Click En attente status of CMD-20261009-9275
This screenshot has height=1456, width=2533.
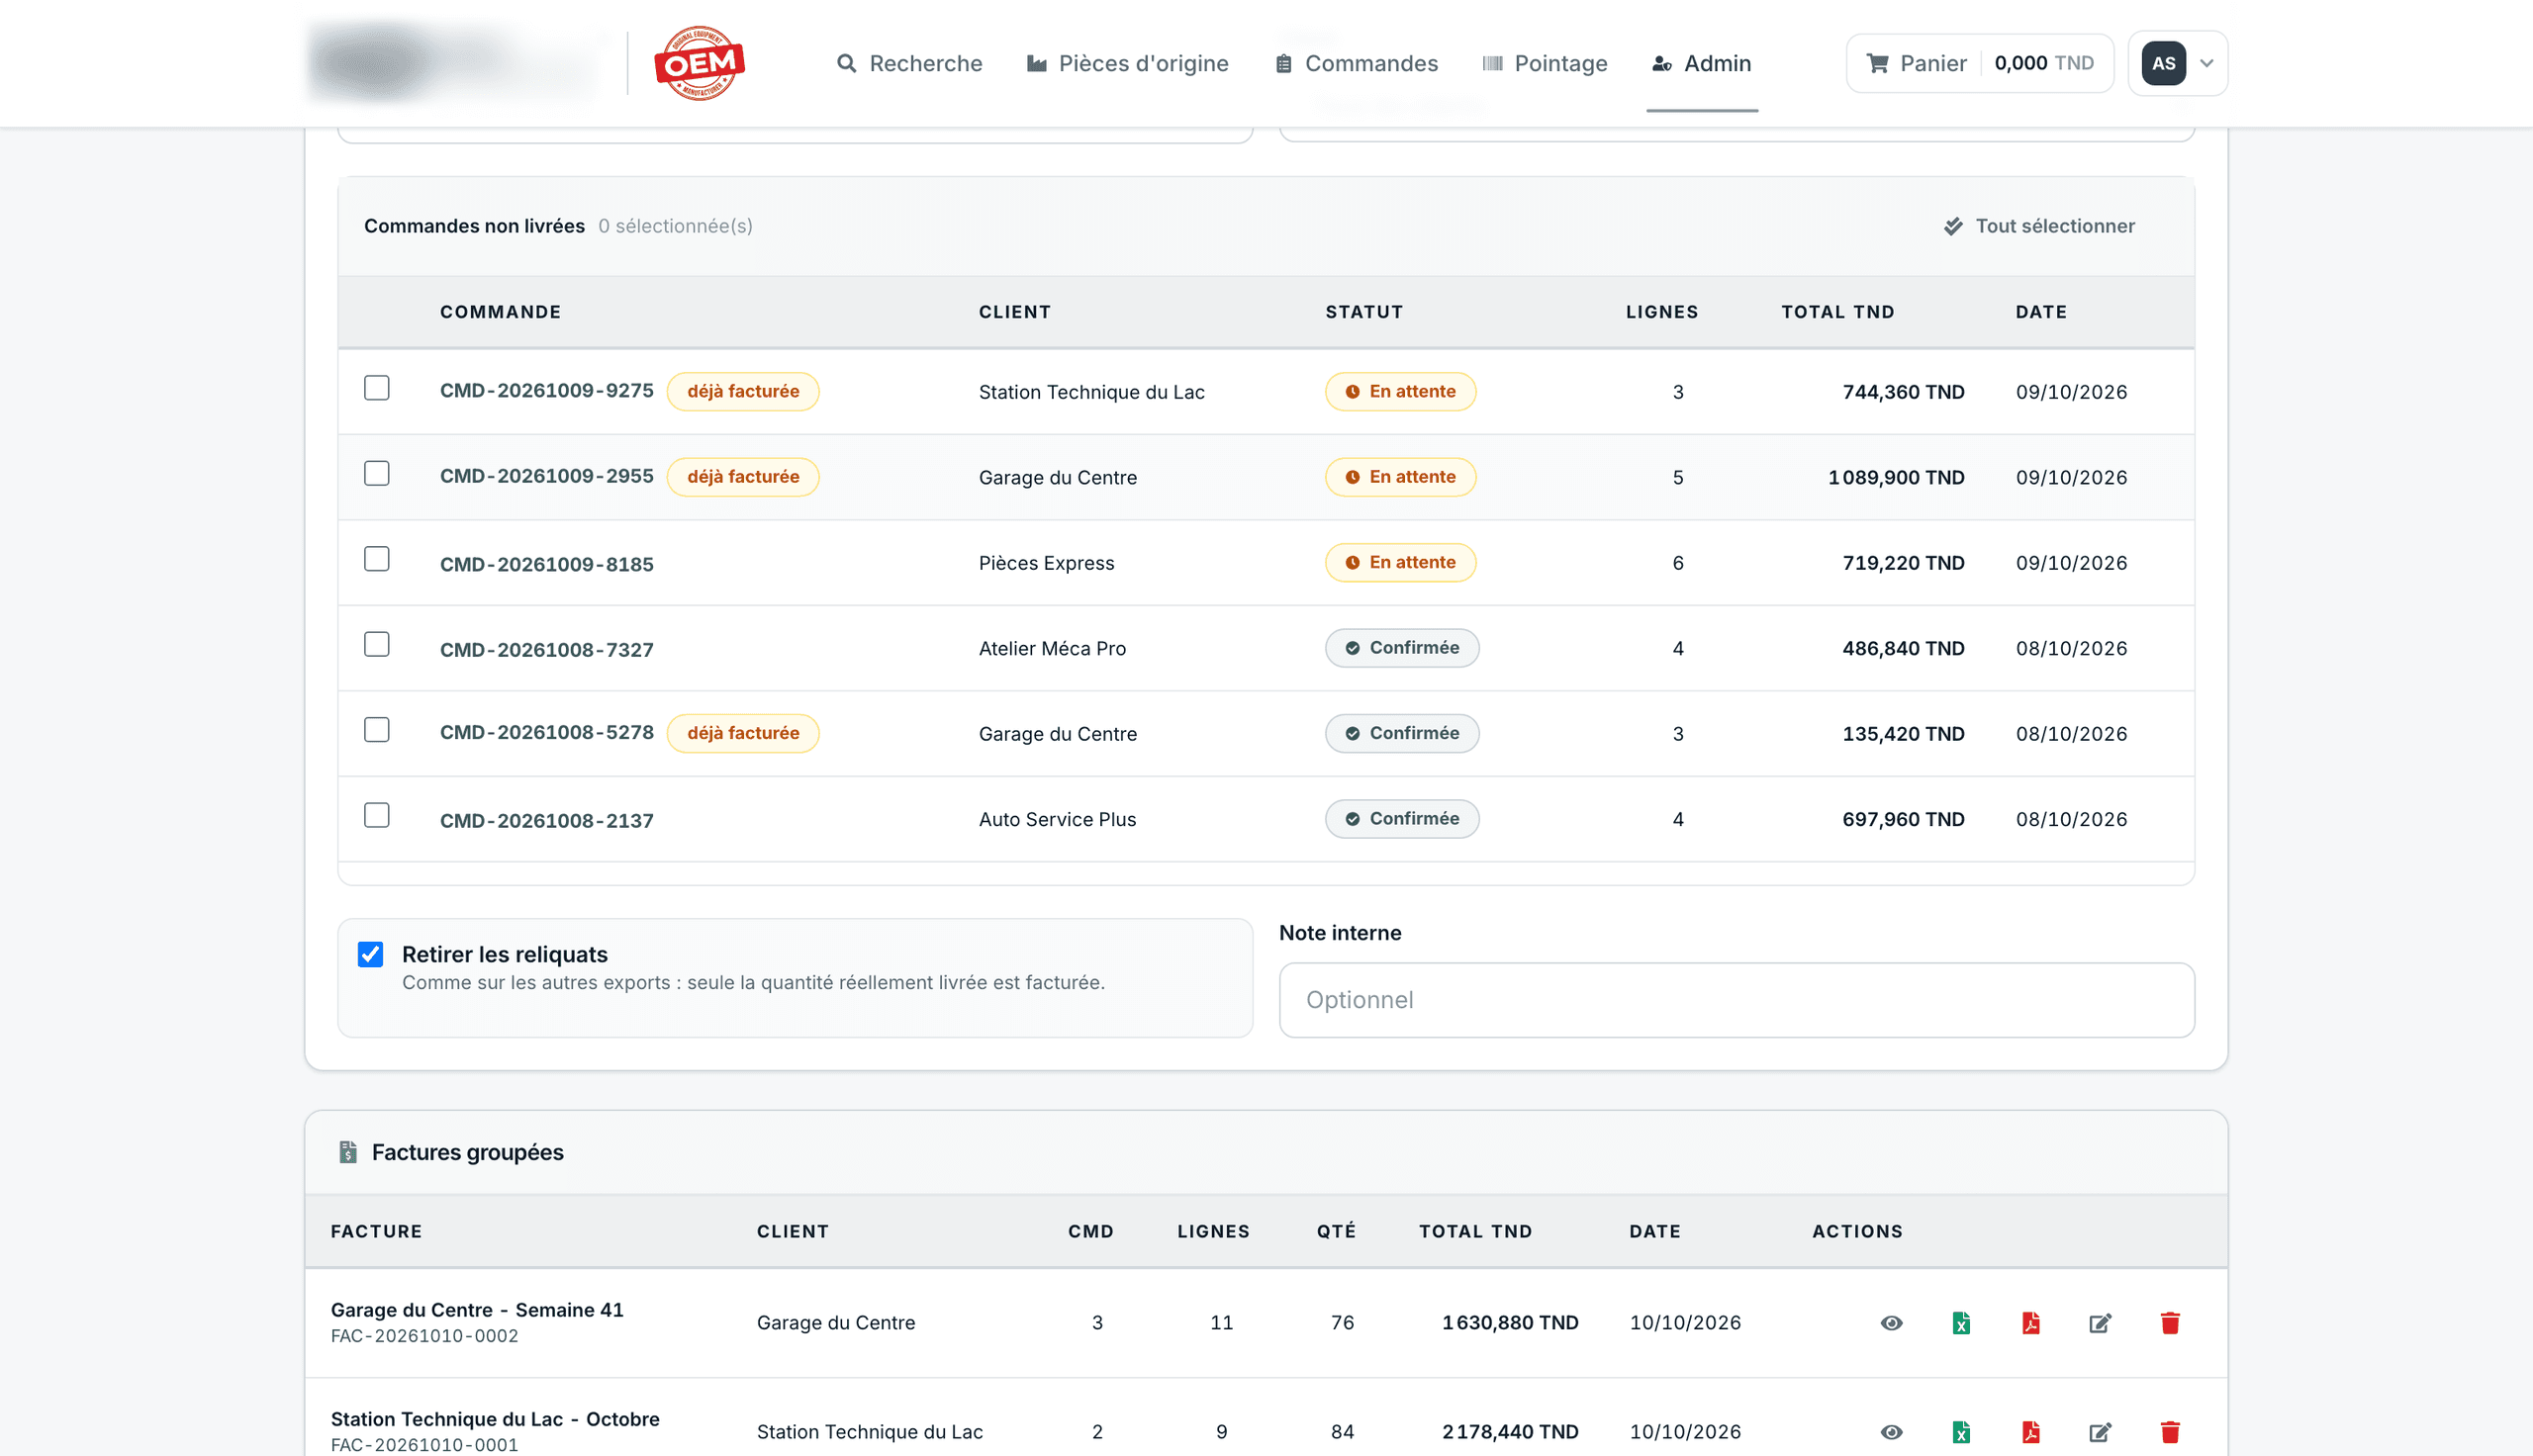[1400, 391]
